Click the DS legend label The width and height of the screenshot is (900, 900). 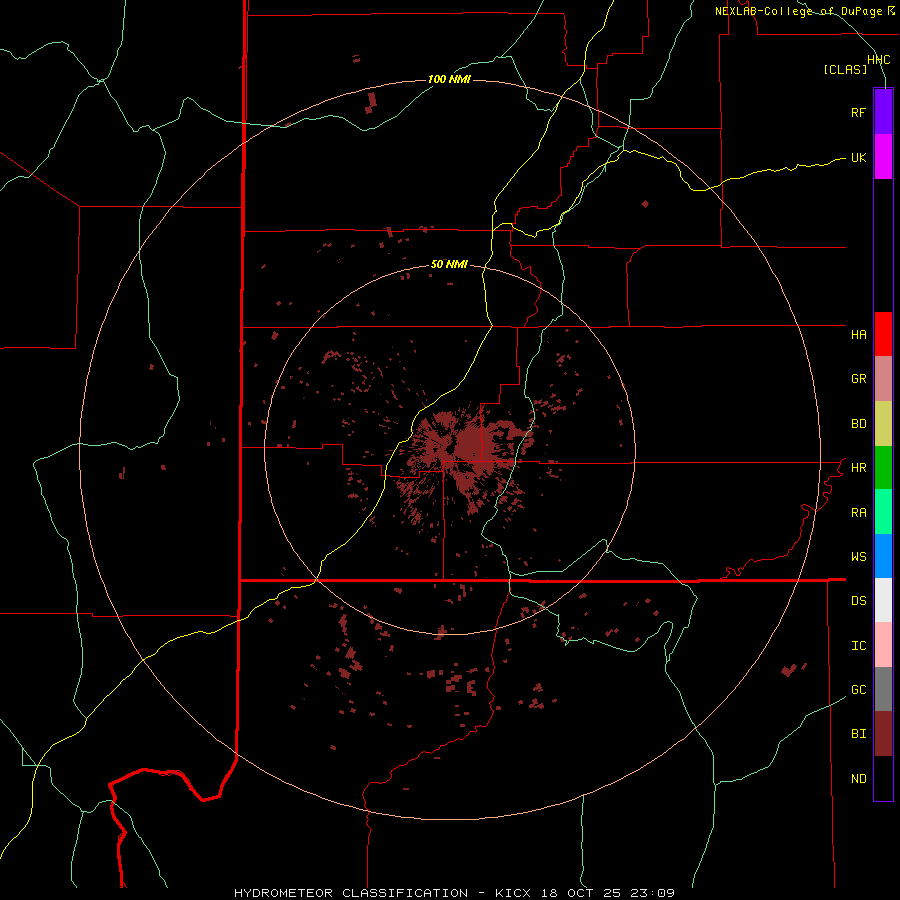858,601
